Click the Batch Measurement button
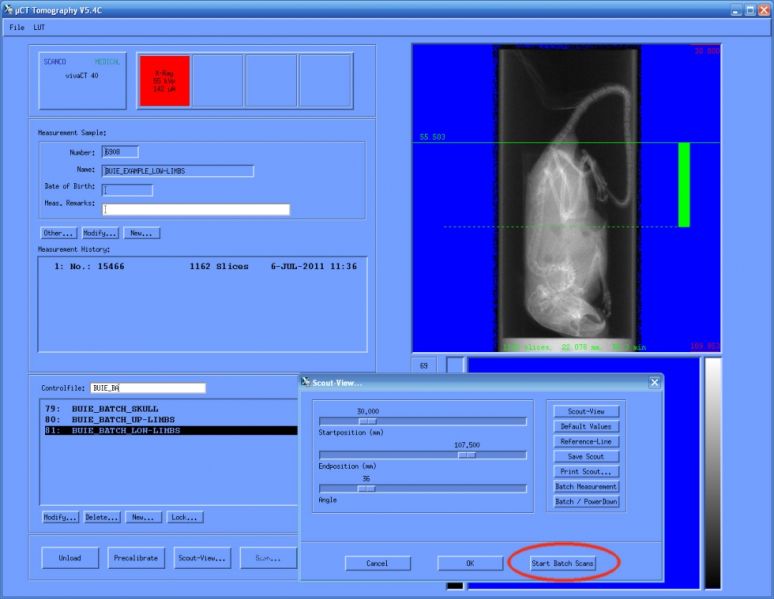 [x=586, y=487]
